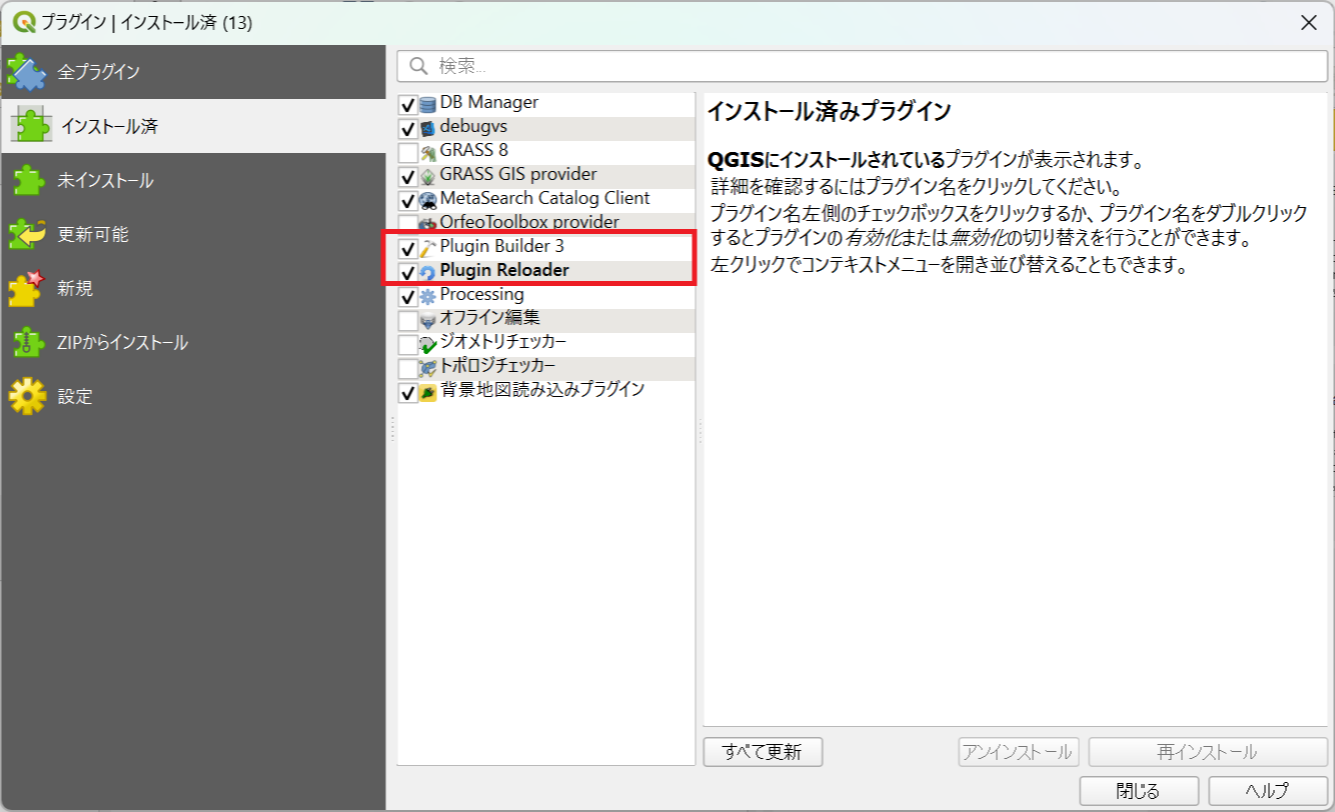Screen dimensions: 1335x812
Task: Open the 設定 tab
Action: tap(193, 396)
